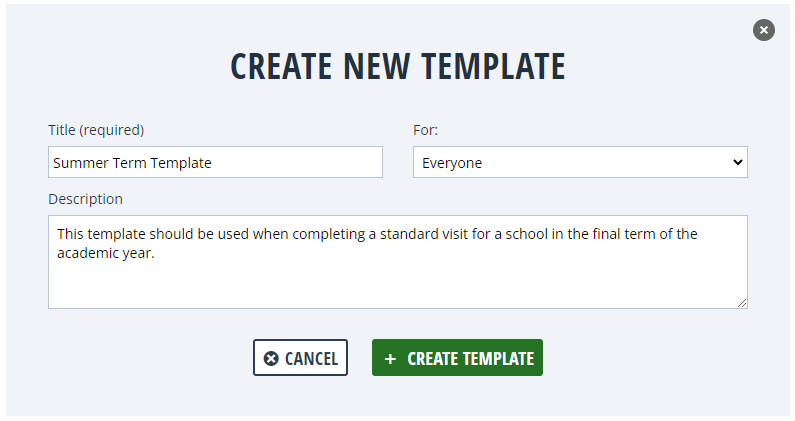Click the resize grip of Description box
The width and height of the screenshot is (795, 421).
click(742, 303)
